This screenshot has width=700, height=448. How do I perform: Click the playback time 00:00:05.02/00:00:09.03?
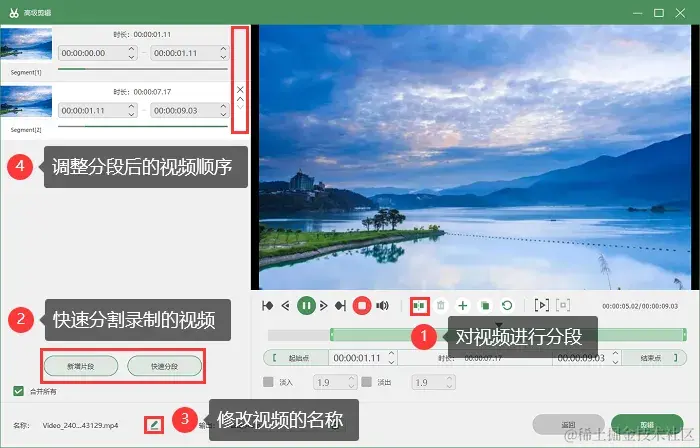pyautogui.click(x=640, y=306)
